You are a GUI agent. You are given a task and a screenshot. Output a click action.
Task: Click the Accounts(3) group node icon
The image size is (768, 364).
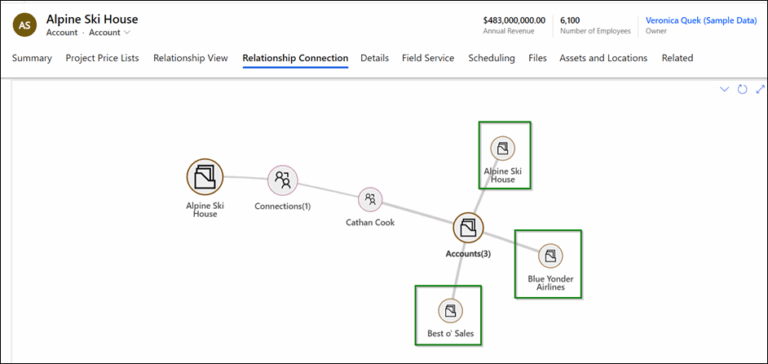coord(468,228)
